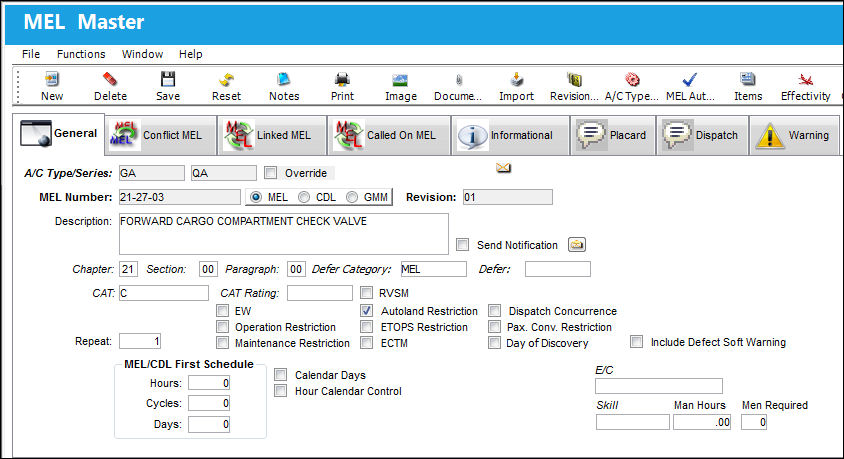Enable ETOPS Restriction checkbox
This screenshot has width=844, height=459.
pos(367,327)
